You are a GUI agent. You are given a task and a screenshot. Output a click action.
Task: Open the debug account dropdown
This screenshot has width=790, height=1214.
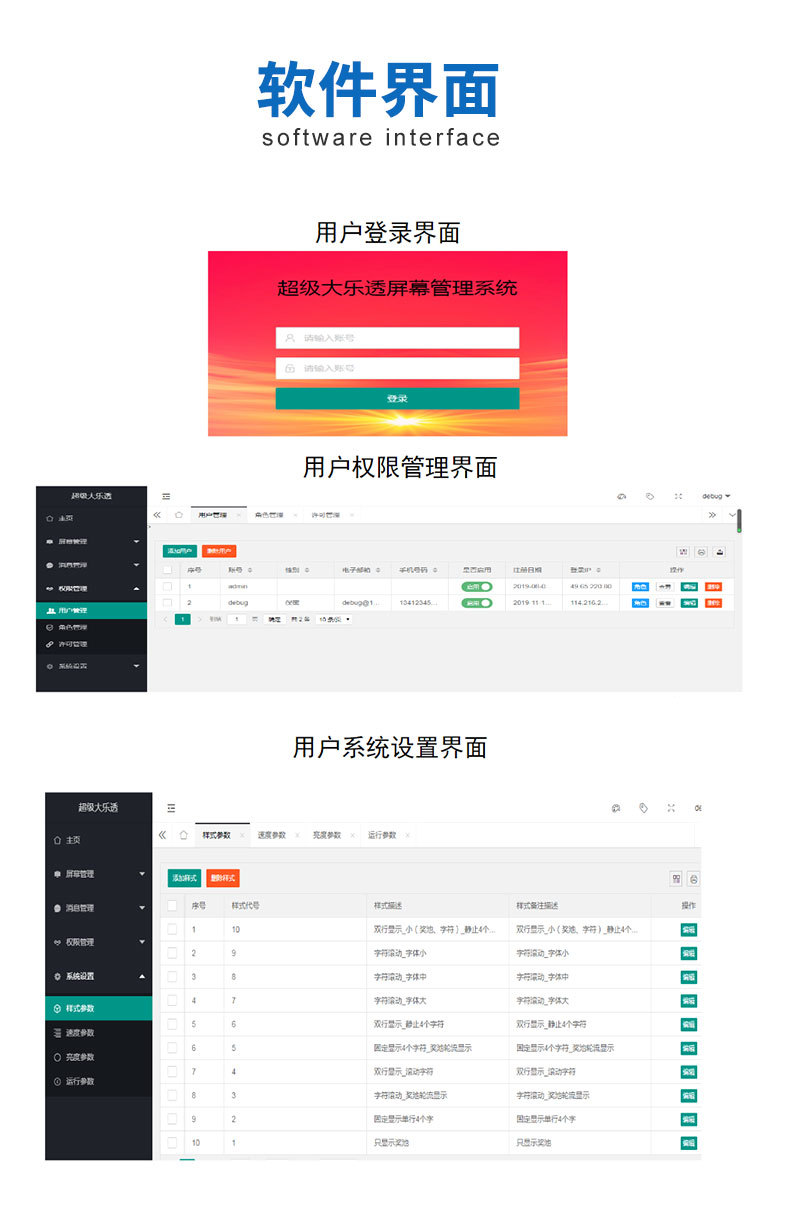(716, 496)
